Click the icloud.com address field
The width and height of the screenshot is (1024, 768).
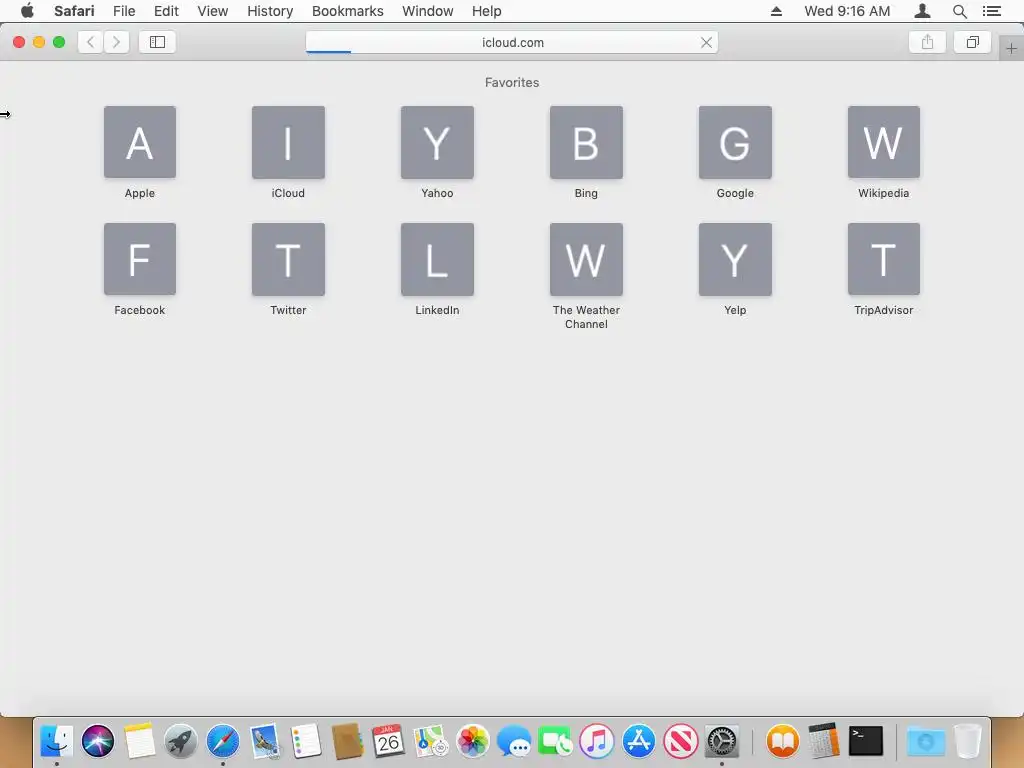511,42
